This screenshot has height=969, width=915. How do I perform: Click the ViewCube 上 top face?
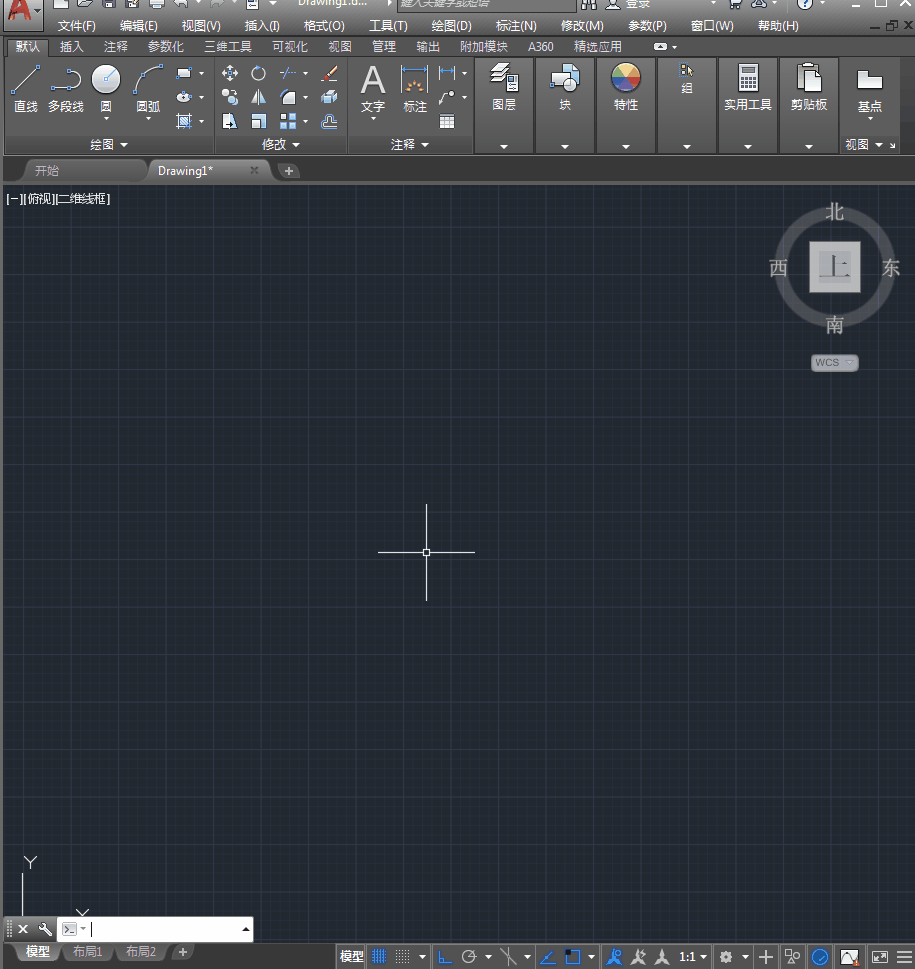tap(835, 267)
